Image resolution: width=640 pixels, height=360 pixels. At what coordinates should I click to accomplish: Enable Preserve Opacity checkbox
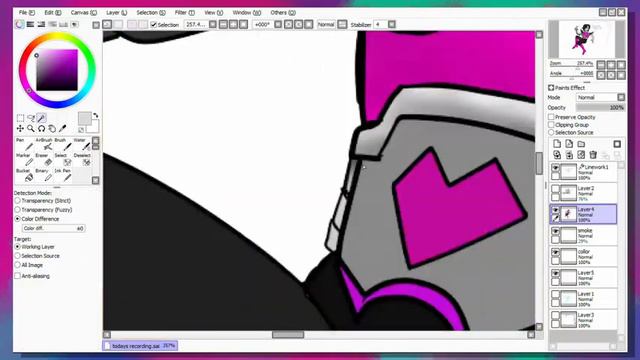pos(551,117)
